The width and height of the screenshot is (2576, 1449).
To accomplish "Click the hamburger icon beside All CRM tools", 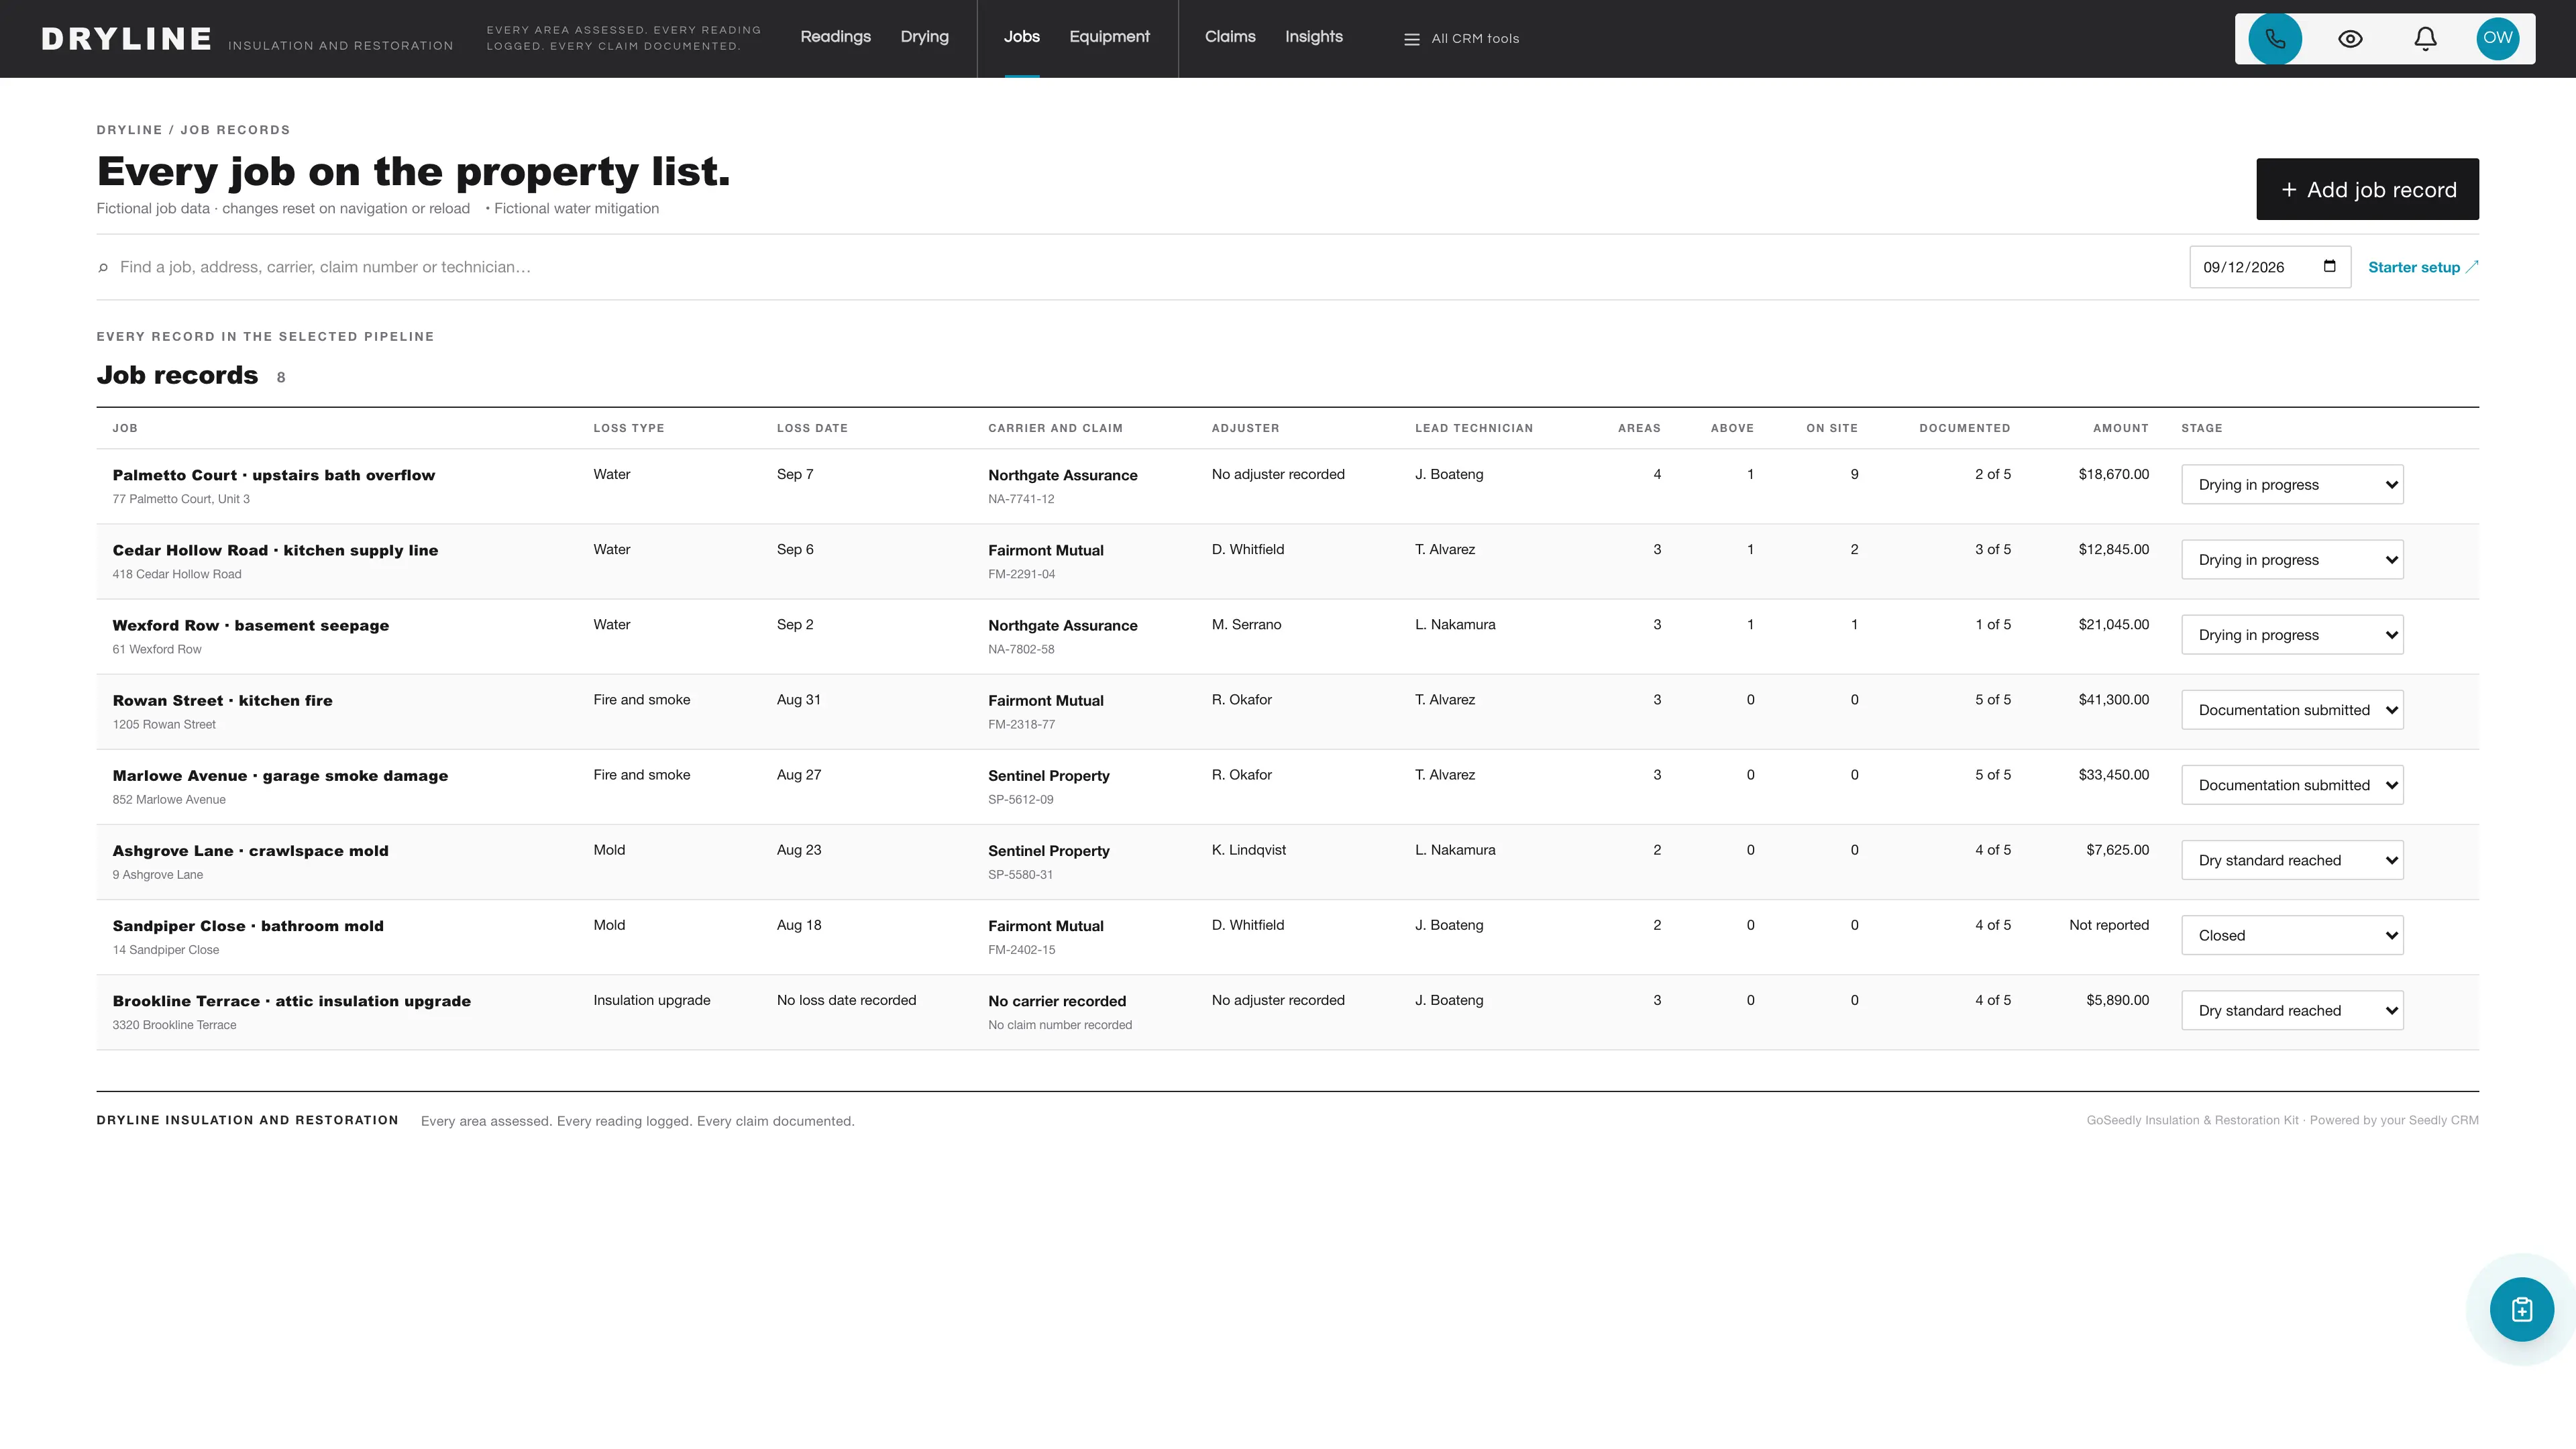I will pyautogui.click(x=1411, y=39).
